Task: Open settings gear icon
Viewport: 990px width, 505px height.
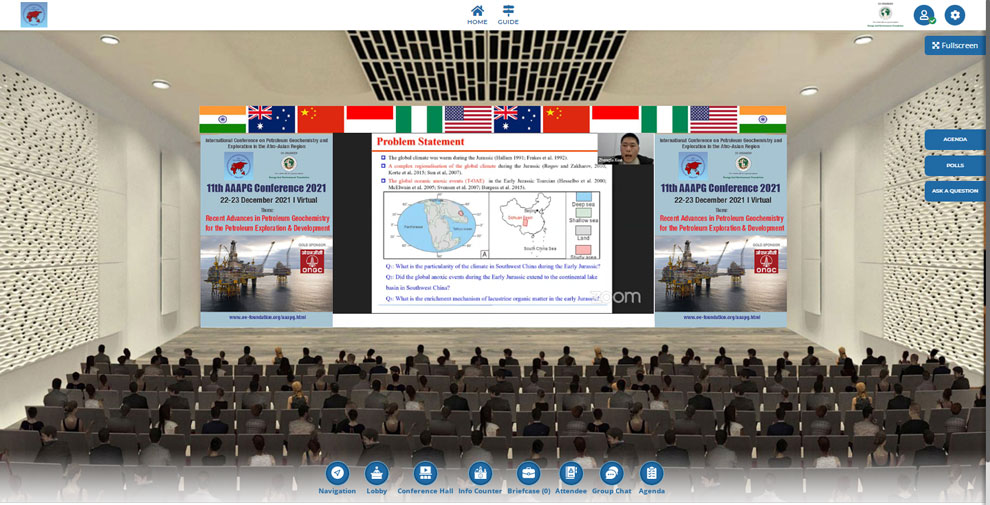Action: [x=955, y=15]
